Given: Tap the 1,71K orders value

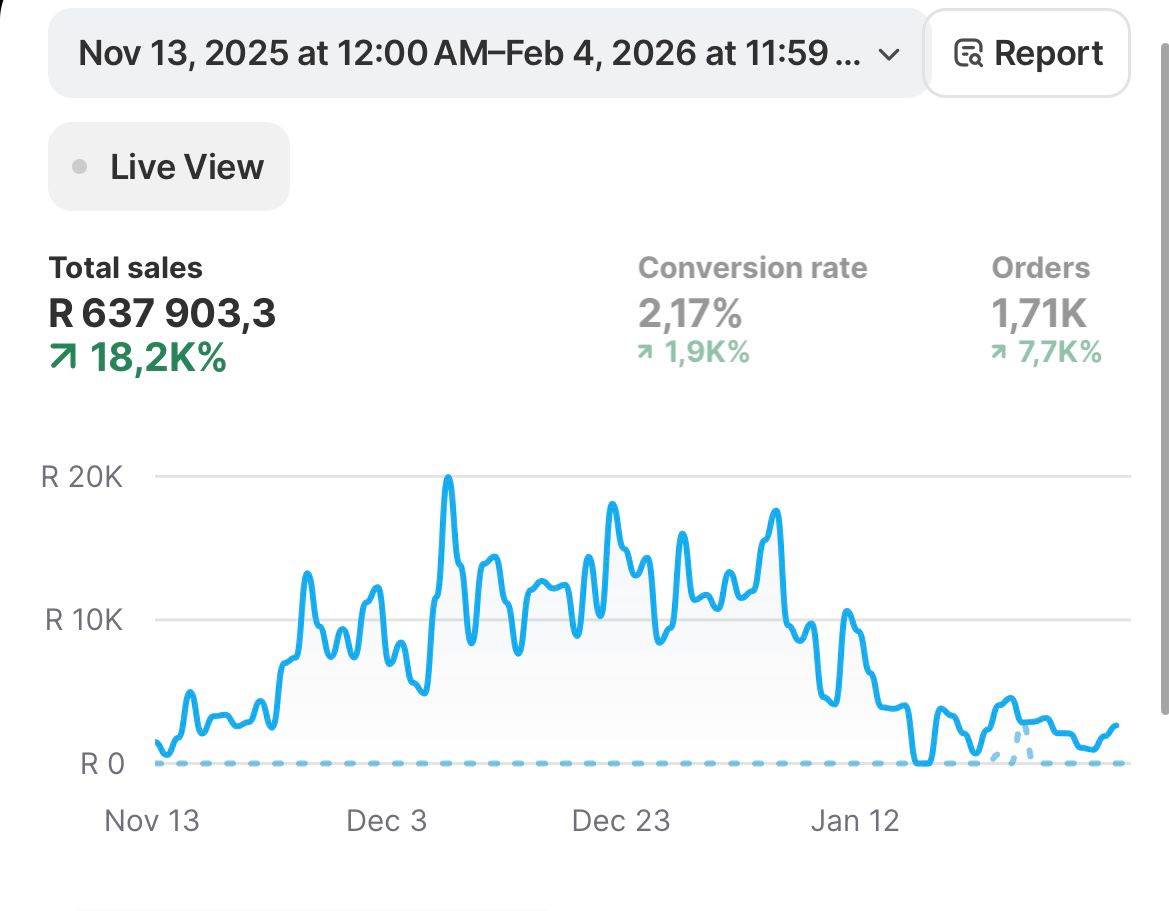Looking at the screenshot, I should (x=1038, y=314).
